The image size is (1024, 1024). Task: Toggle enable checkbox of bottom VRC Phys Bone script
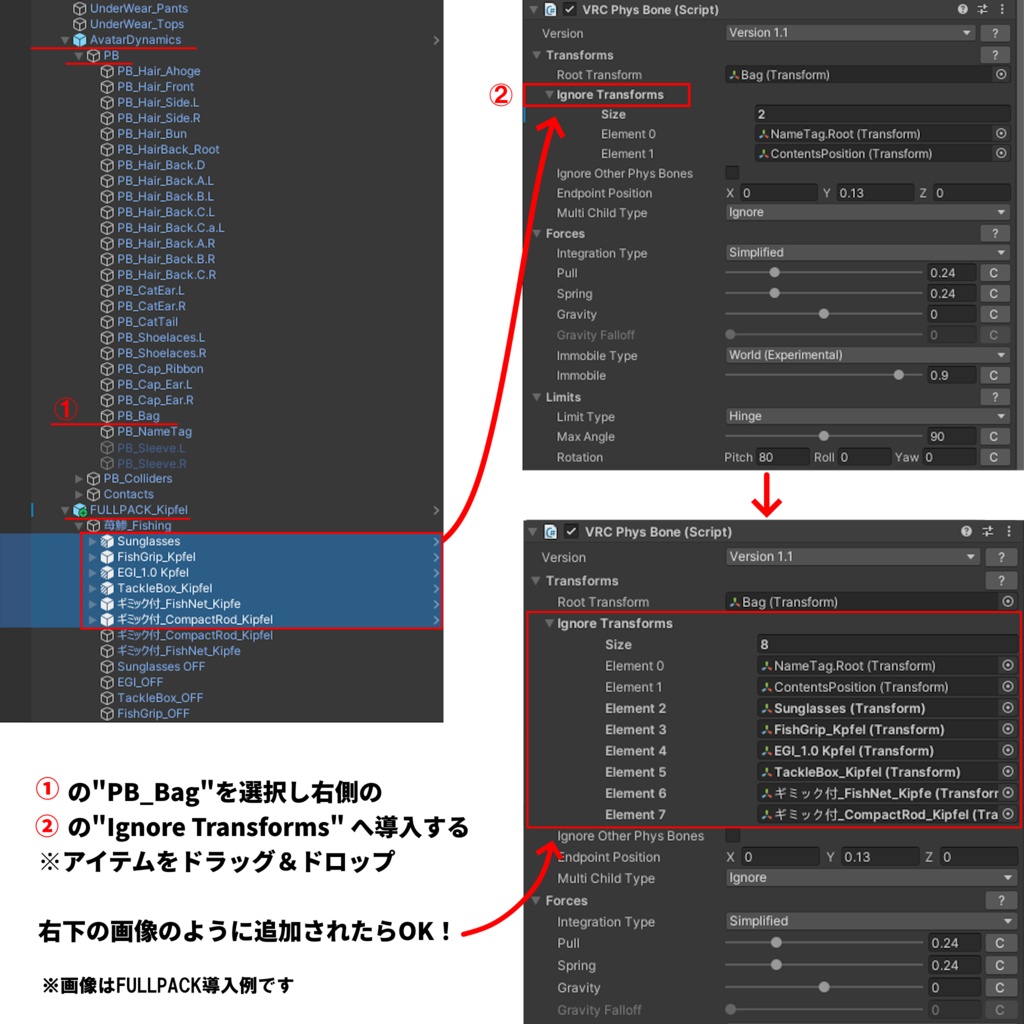coord(571,531)
